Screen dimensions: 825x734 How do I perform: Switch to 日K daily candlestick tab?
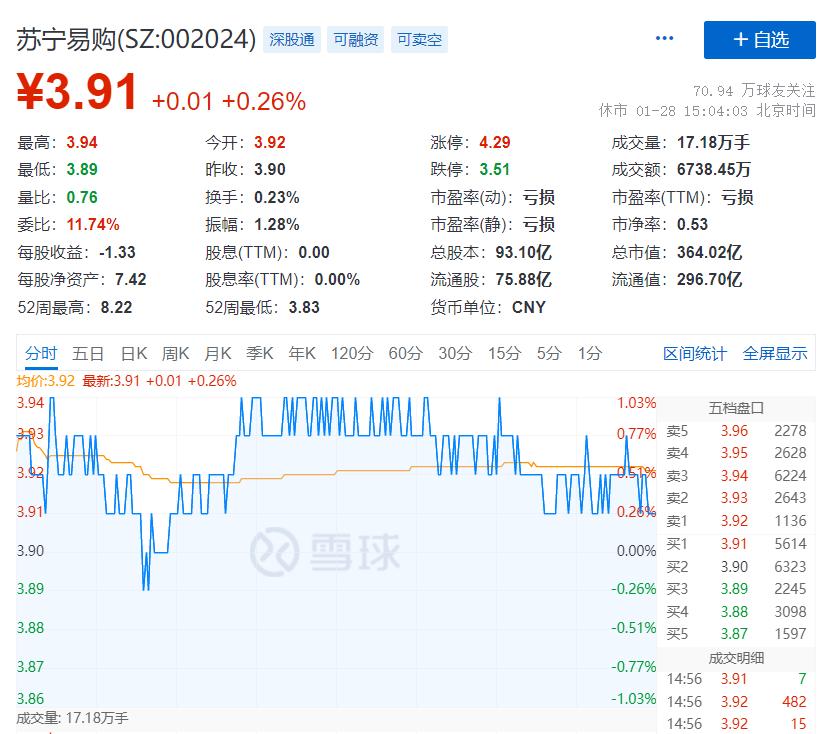click(130, 353)
